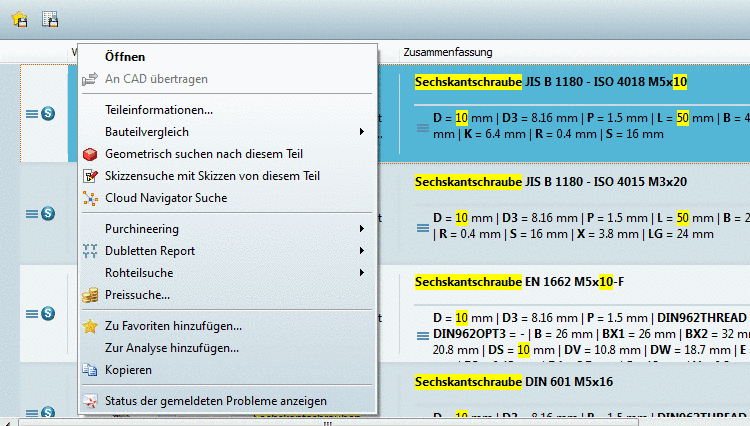Click the coins icon beside Preissuche

coord(90,295)
